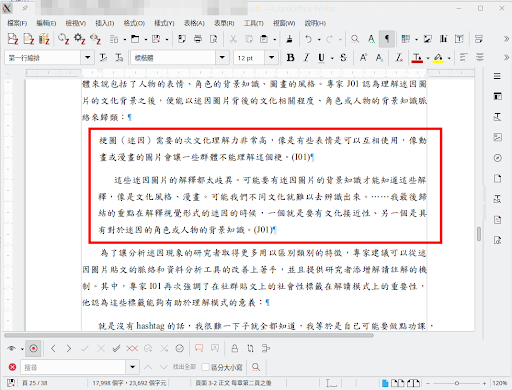512x390 pixels.
Task: Open the 工具(T) menu
Action: (253, 23)
